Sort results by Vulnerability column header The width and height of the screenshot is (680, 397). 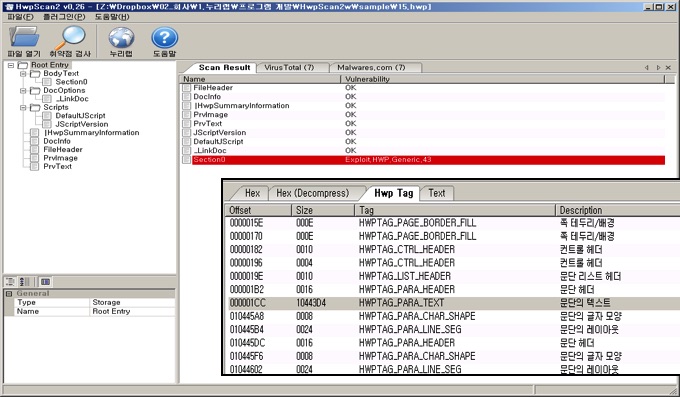point(503,79)
